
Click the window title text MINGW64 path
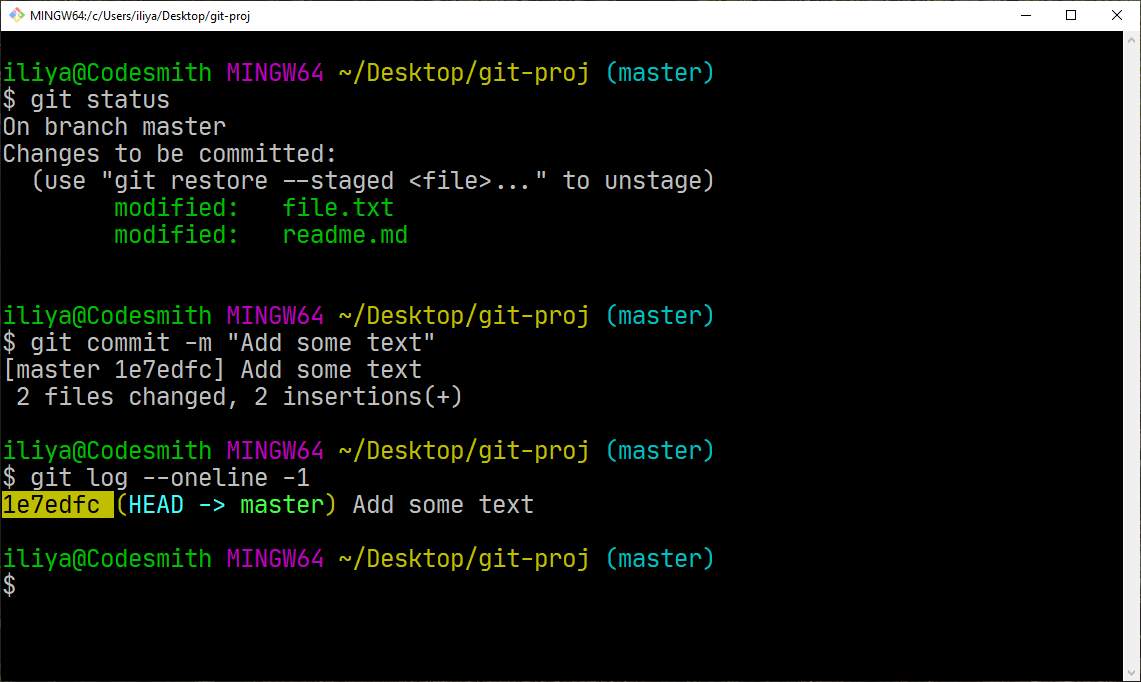point(140,15)
